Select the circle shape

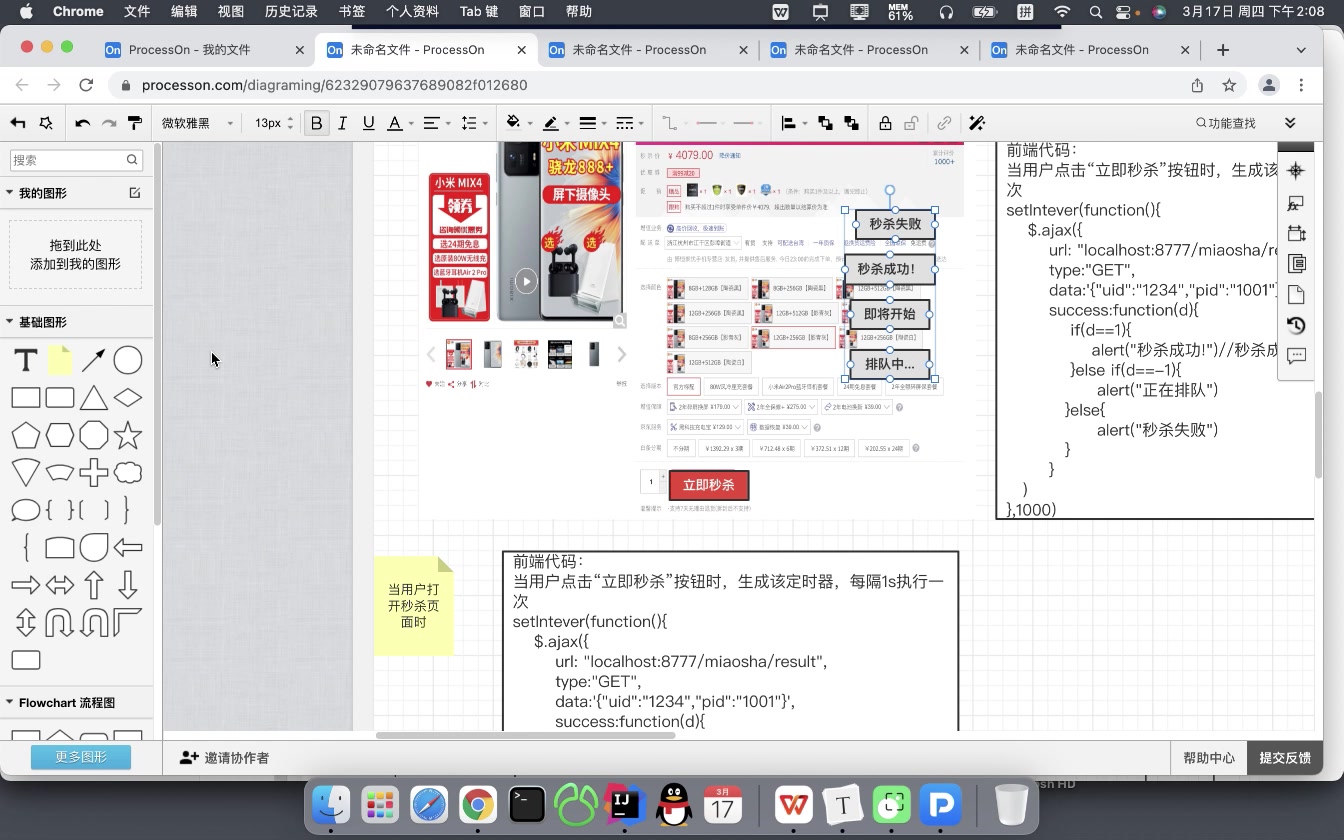(128, 360)
